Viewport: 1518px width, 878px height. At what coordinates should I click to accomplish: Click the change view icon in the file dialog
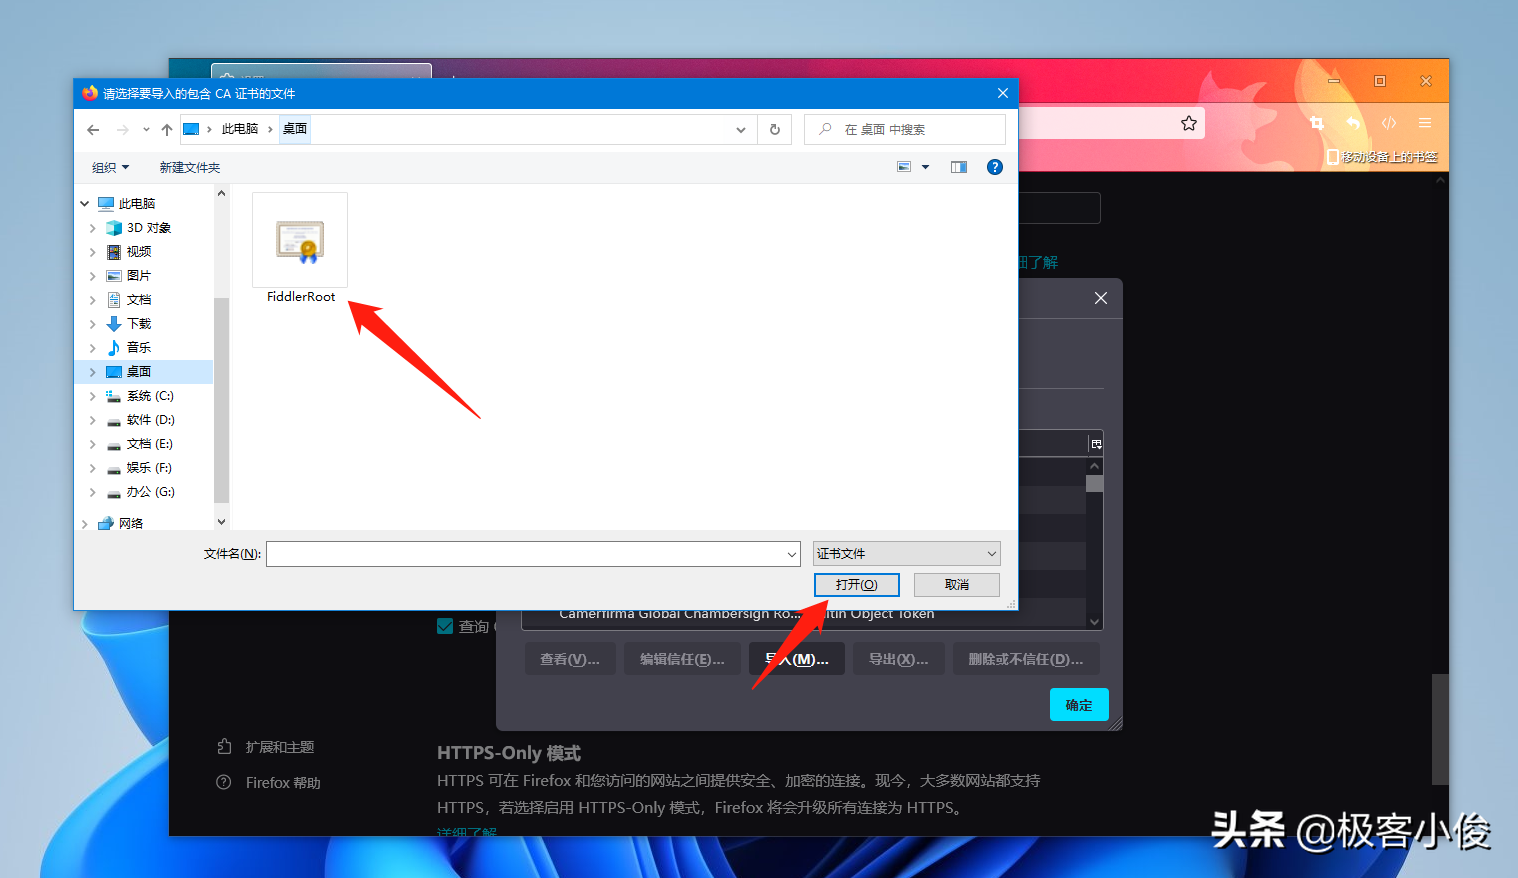coord(904,167)
